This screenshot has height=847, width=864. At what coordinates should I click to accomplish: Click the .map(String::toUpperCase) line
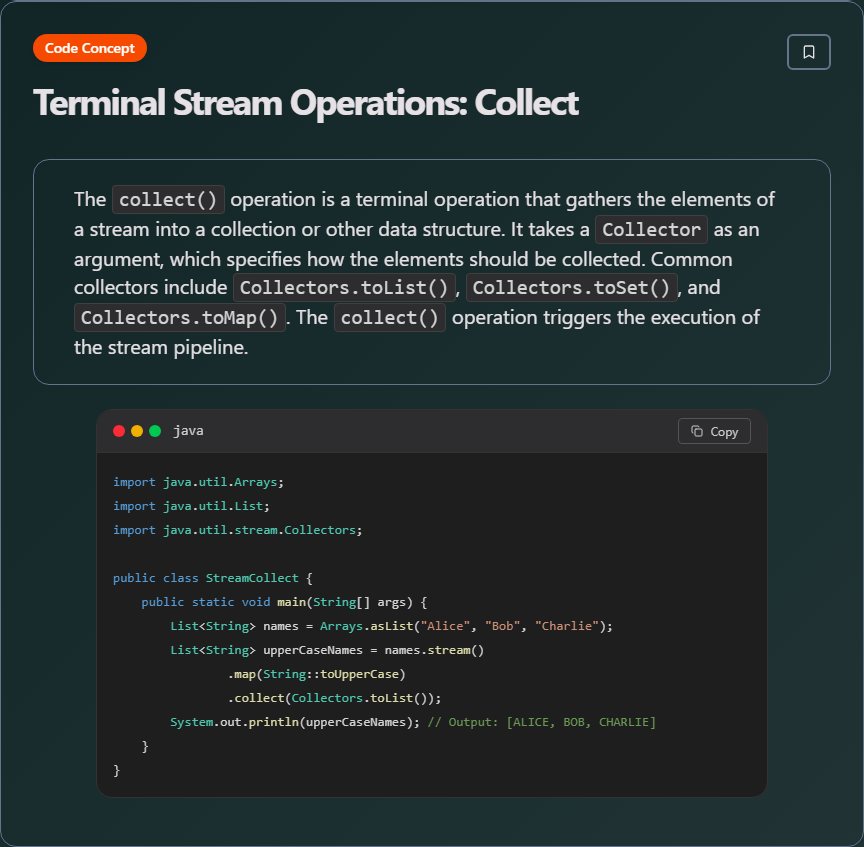[316, 674]
